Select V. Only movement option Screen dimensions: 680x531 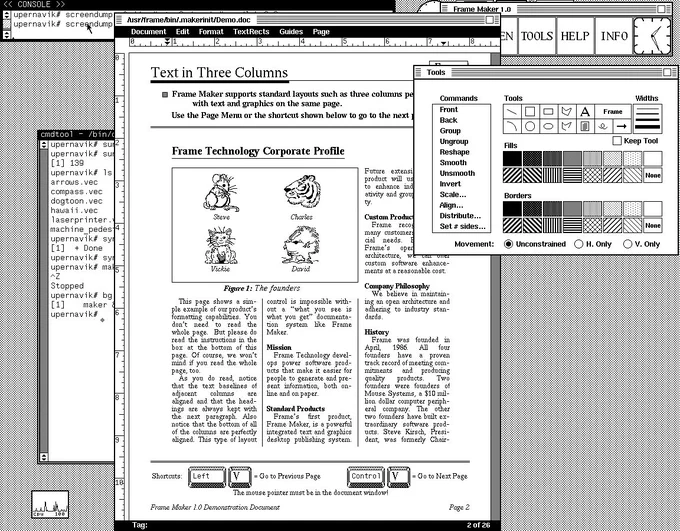627,244
